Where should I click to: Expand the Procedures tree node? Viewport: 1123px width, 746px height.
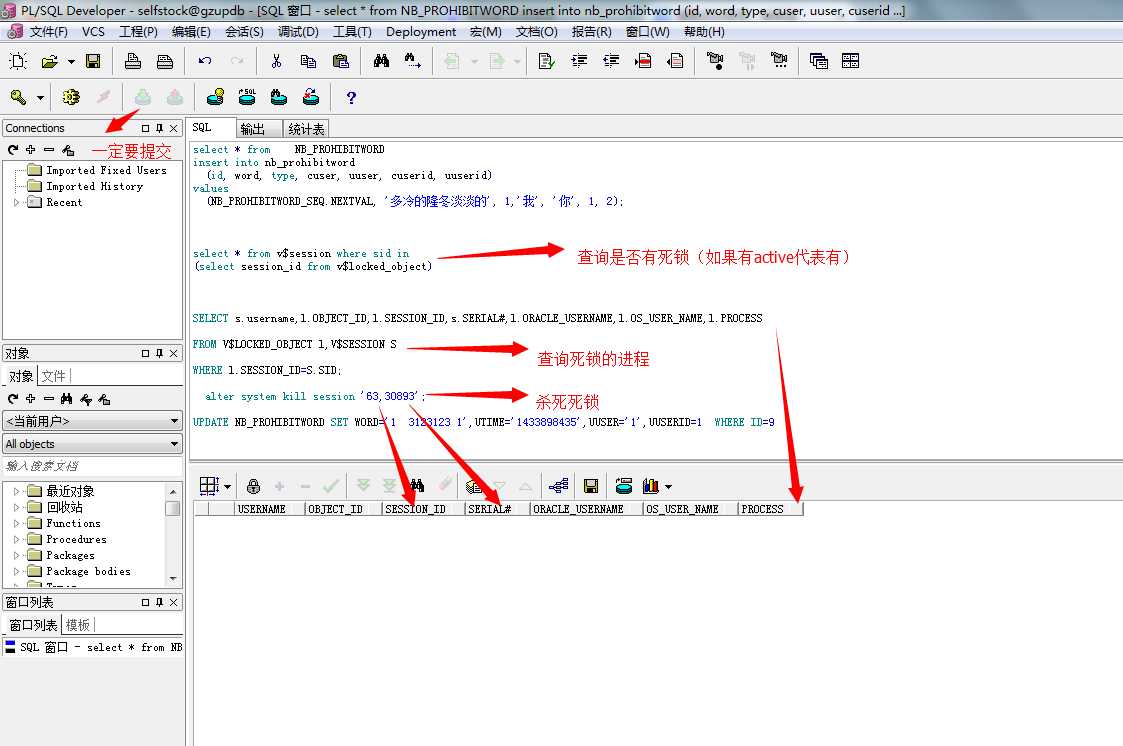(x=16, y=539)
